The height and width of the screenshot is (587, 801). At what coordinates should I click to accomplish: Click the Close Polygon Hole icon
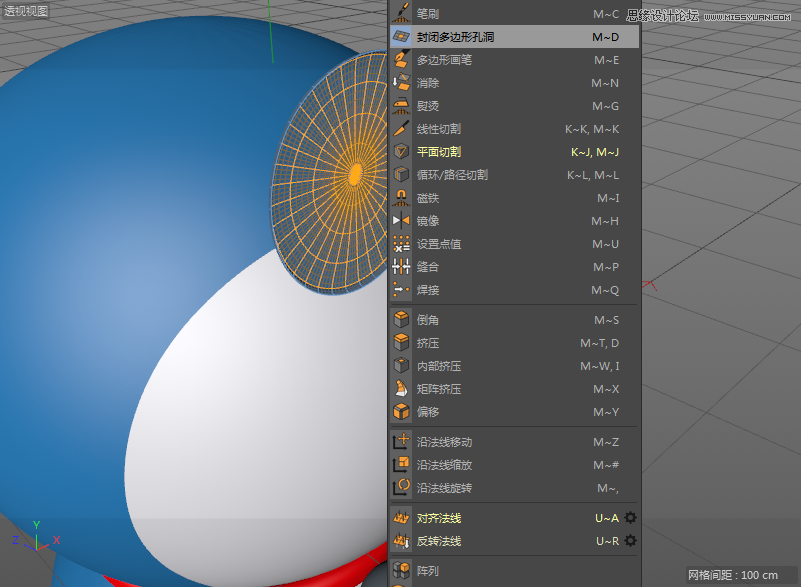(x=401, y=37)
